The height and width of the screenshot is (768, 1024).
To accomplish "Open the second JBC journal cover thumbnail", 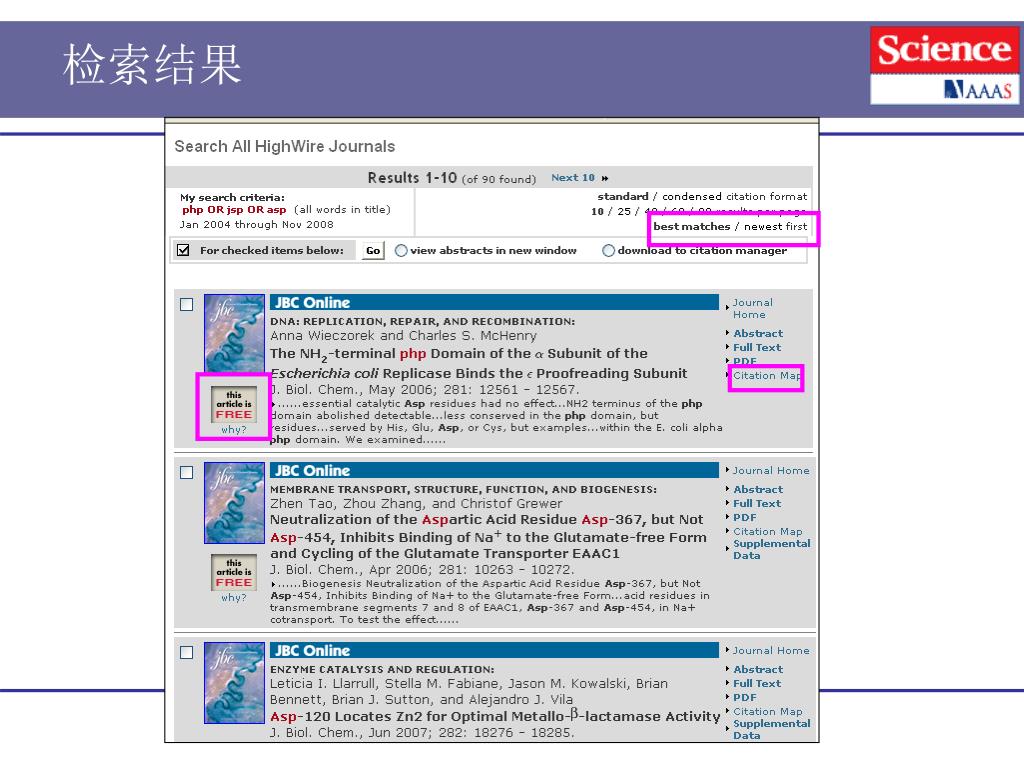I will [x=234, y=503].
